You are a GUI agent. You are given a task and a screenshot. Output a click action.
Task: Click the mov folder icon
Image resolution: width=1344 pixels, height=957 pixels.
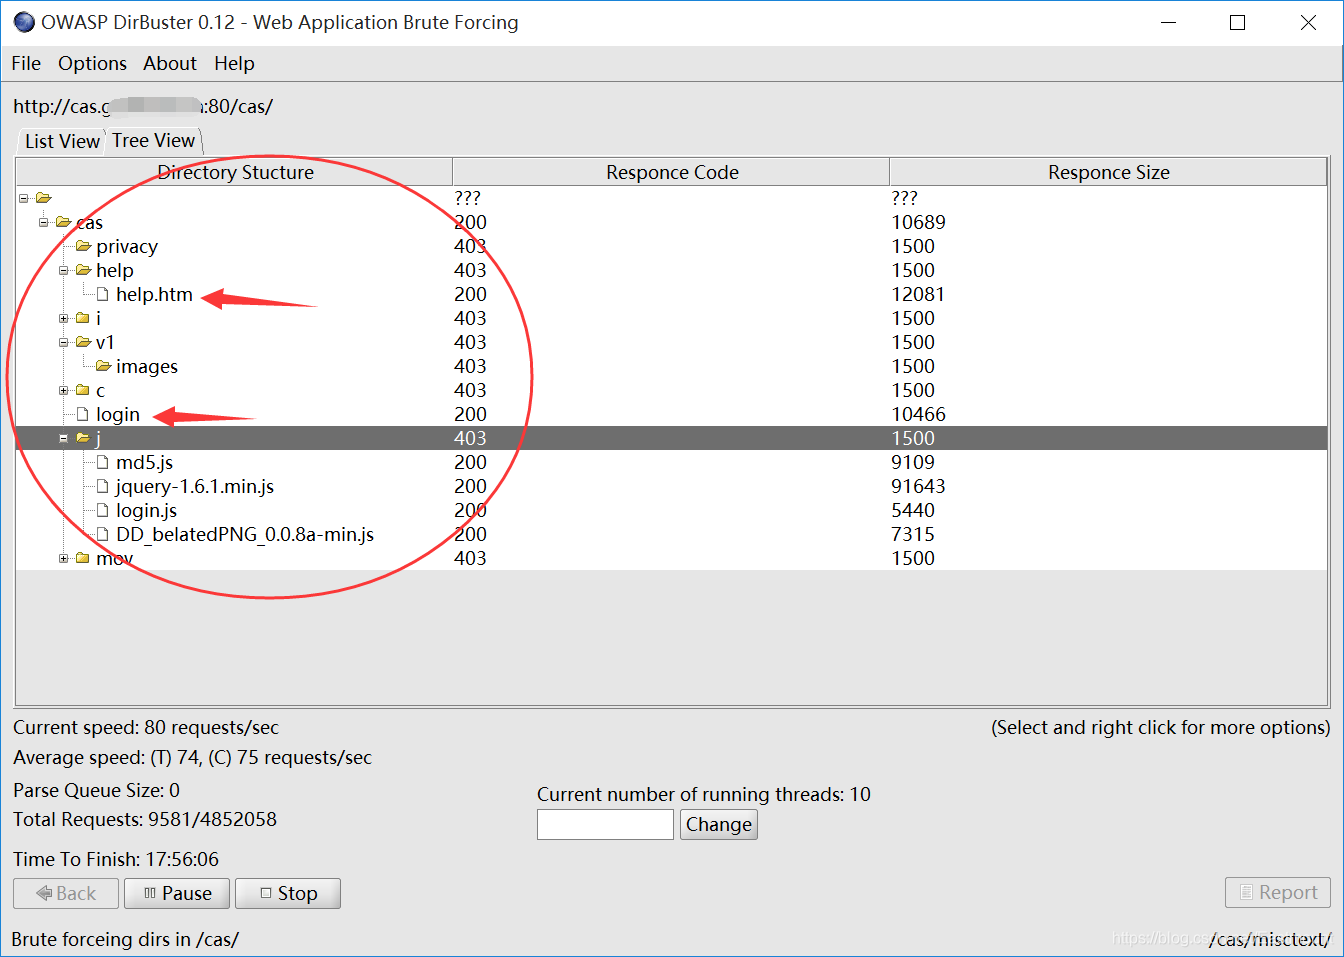83,558
